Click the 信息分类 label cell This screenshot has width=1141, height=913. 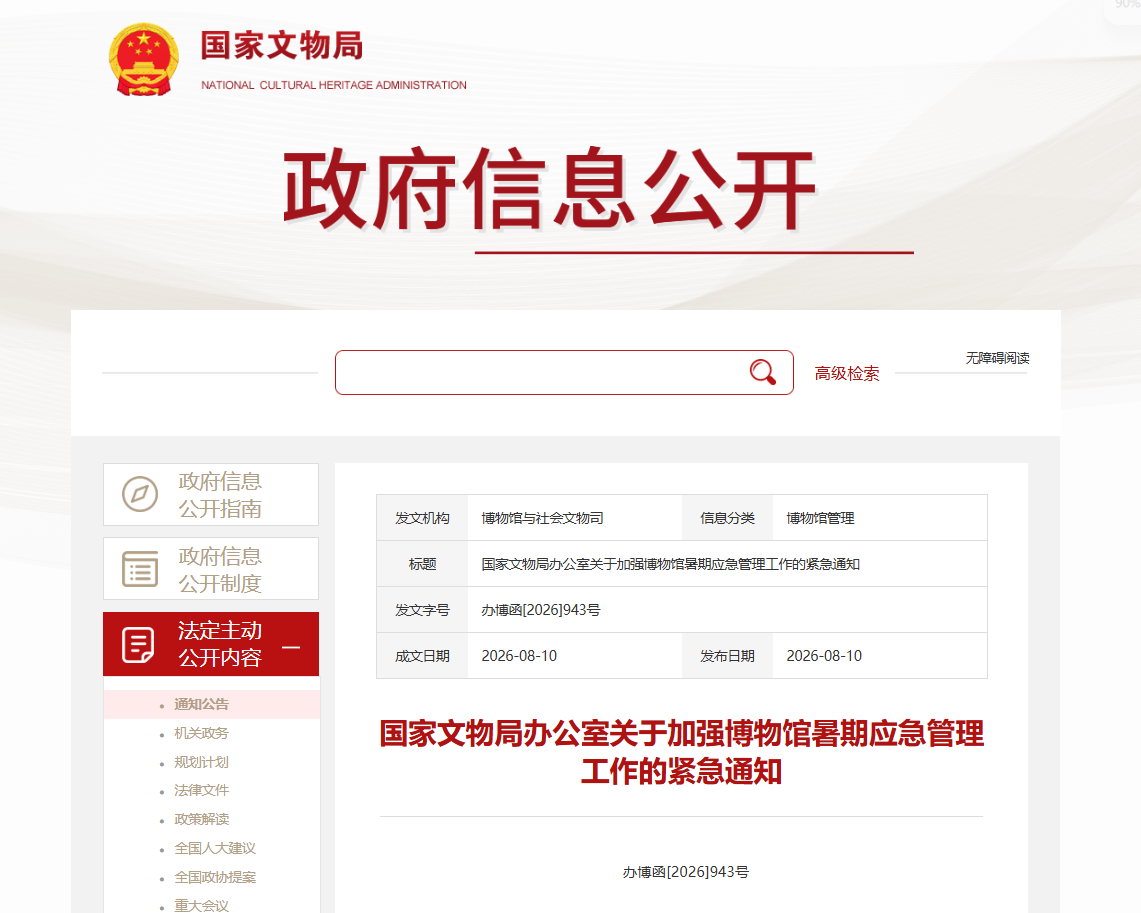click(x=727, y=518)
